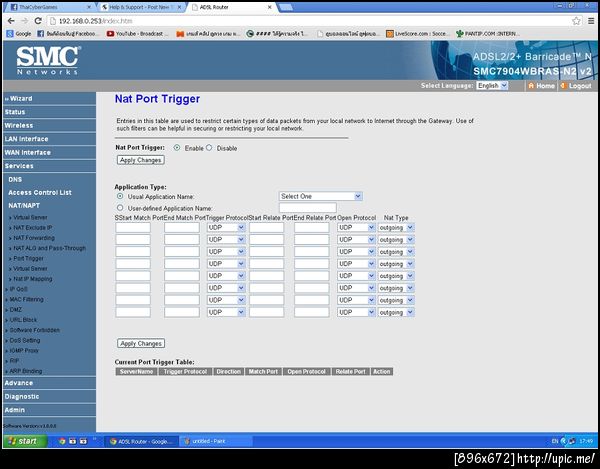Screen dimensions: 600x469
Task: Open the NAT Forwarding sidebar link
Action: pyautogui.click(x=34, y=238)
